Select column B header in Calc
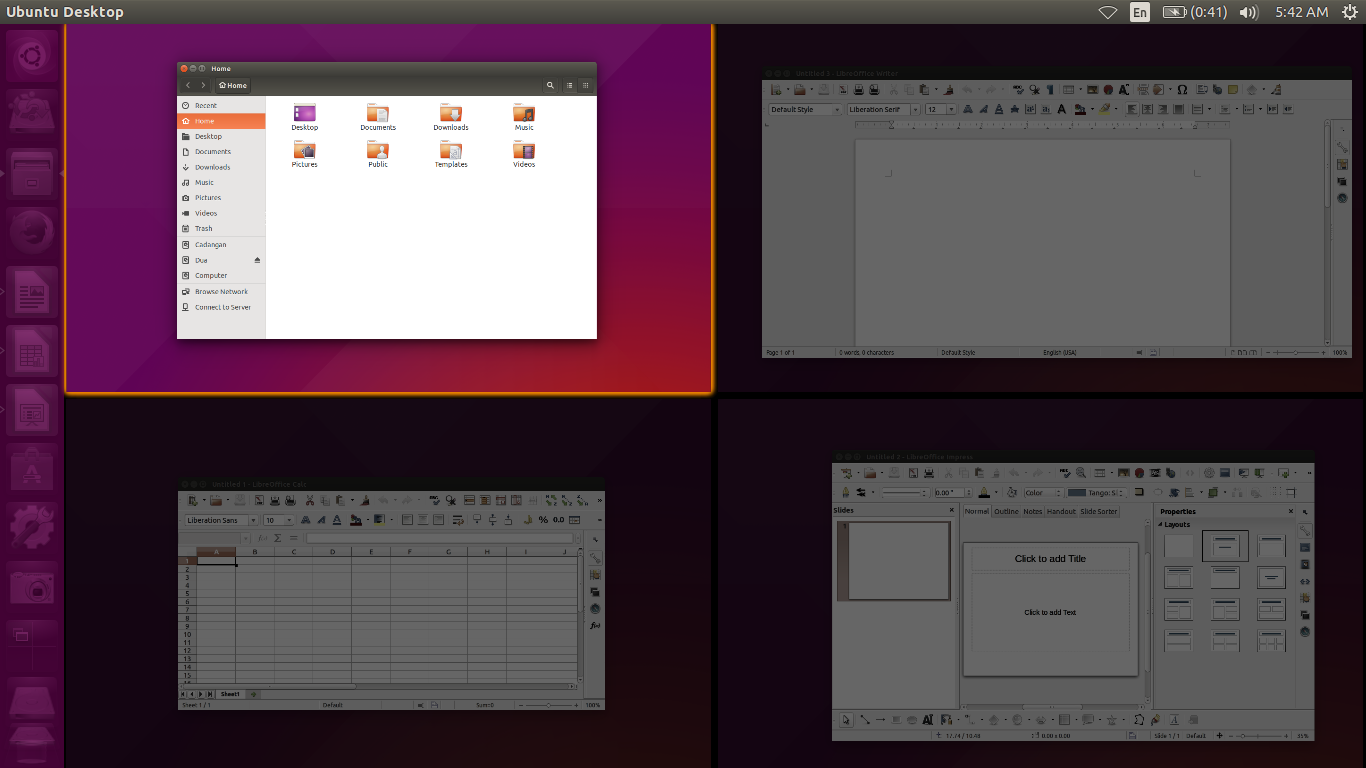 255,551
